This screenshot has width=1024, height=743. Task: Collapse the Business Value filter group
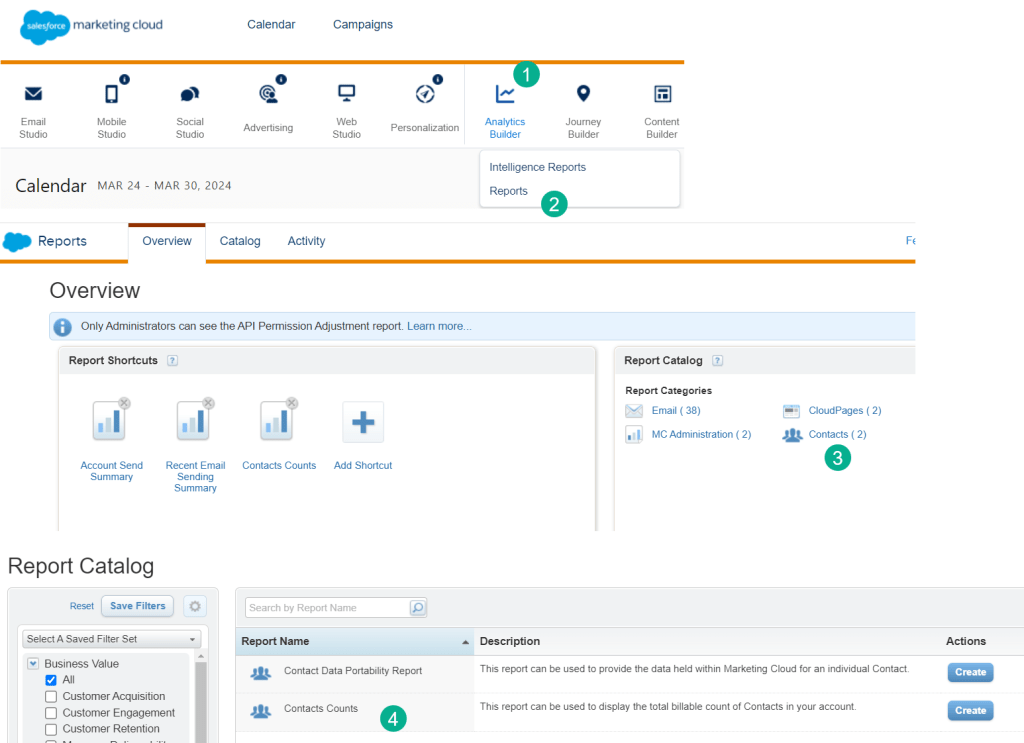point(33,664)
